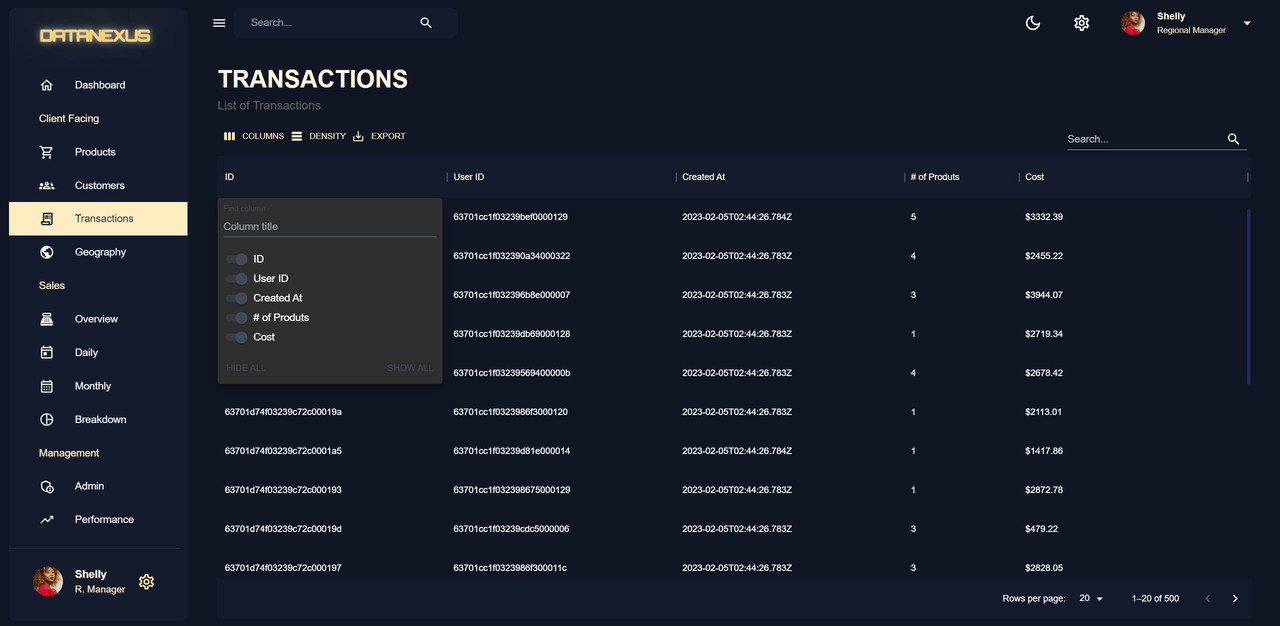The height and width of the screenshot is (626, 1280).
Task: Click Shelly's avatar in sidebar footer
Action: coord(48,582)
